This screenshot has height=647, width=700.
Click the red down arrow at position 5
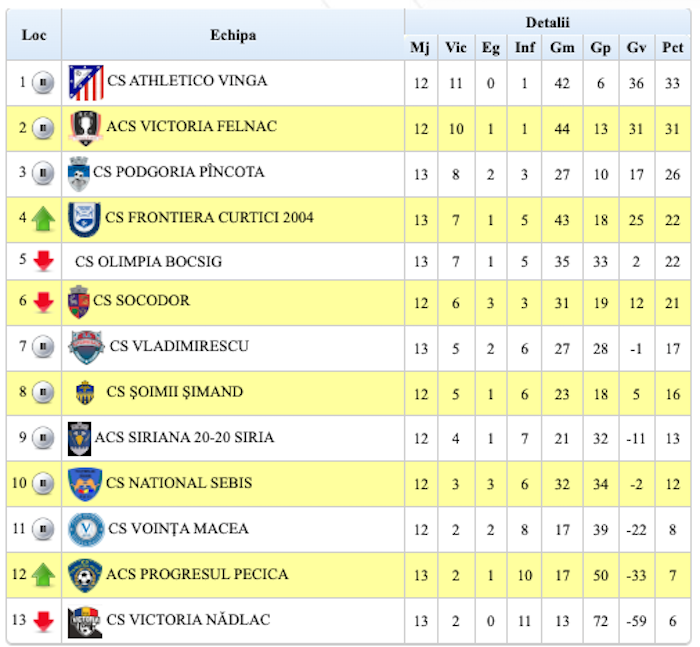(x=42, y=262)
